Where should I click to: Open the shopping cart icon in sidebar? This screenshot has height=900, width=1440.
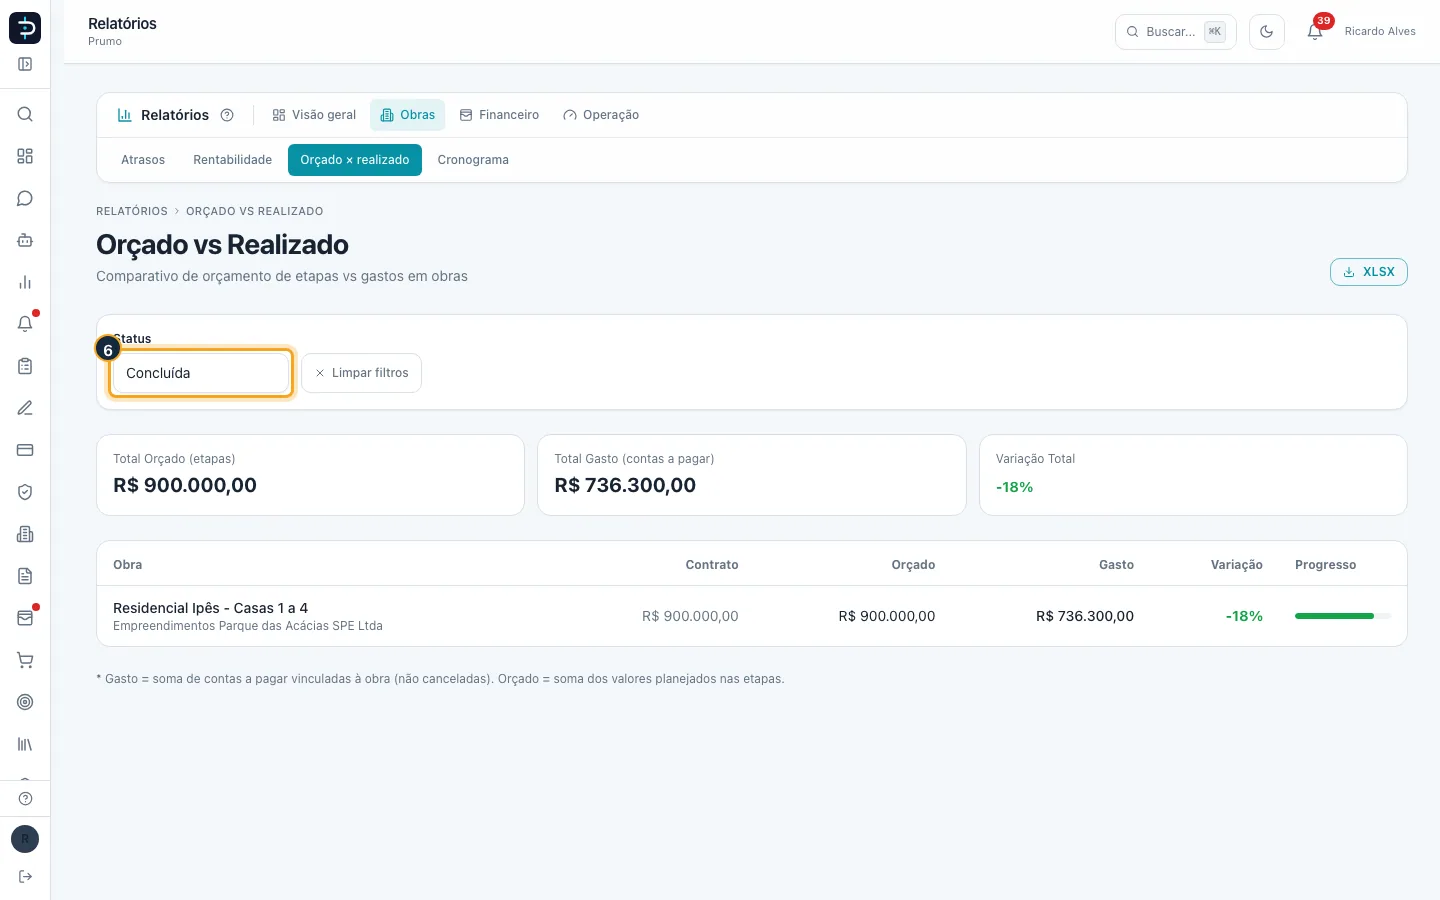25,660
